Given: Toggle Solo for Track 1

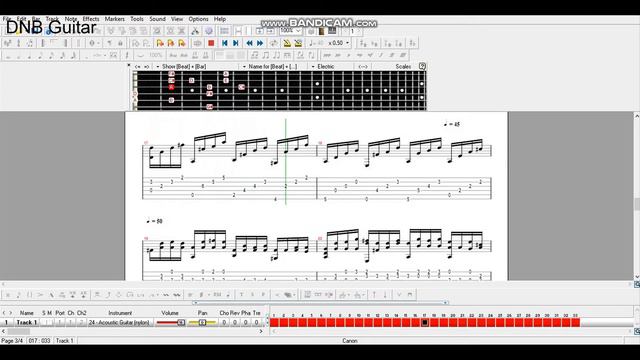Looking at the screenshot, I should [x=44, y=322].
